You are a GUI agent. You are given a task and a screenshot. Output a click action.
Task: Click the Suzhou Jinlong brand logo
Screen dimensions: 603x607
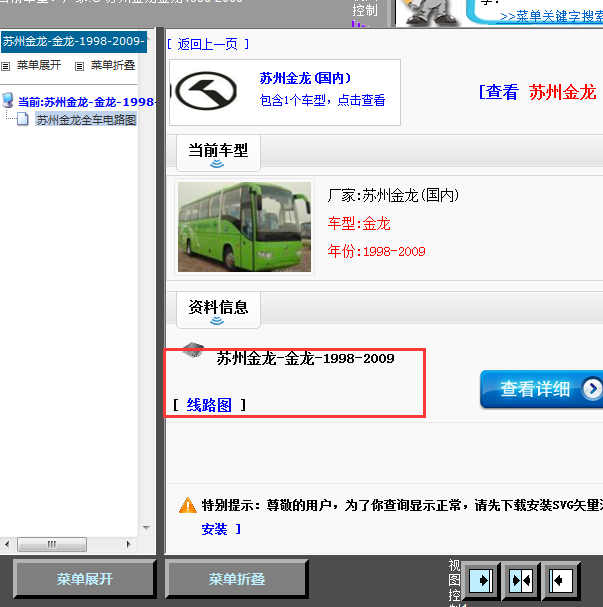pos(205,91)
